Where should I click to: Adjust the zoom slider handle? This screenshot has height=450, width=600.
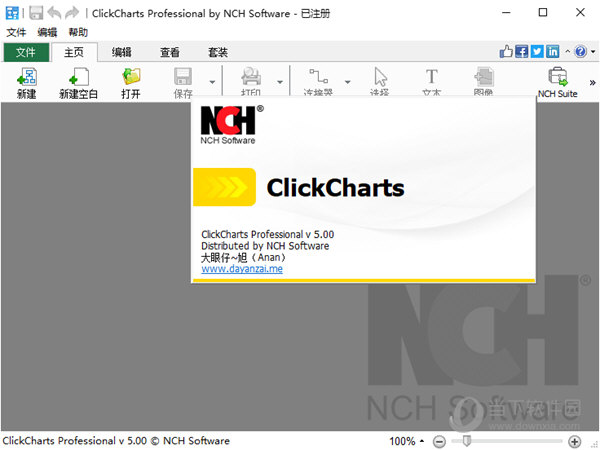(467, 441)
